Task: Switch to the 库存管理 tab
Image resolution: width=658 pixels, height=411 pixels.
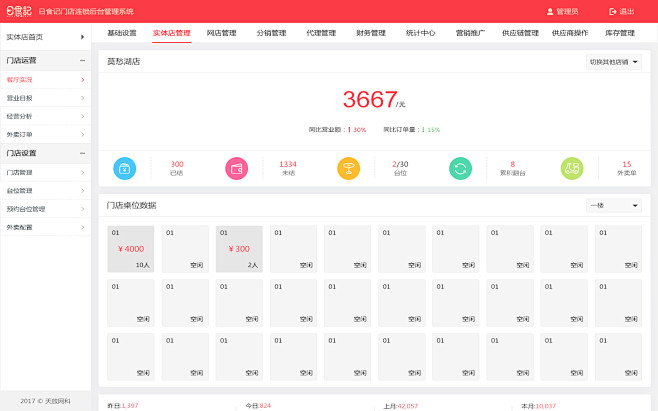Action: coord(620,33)
